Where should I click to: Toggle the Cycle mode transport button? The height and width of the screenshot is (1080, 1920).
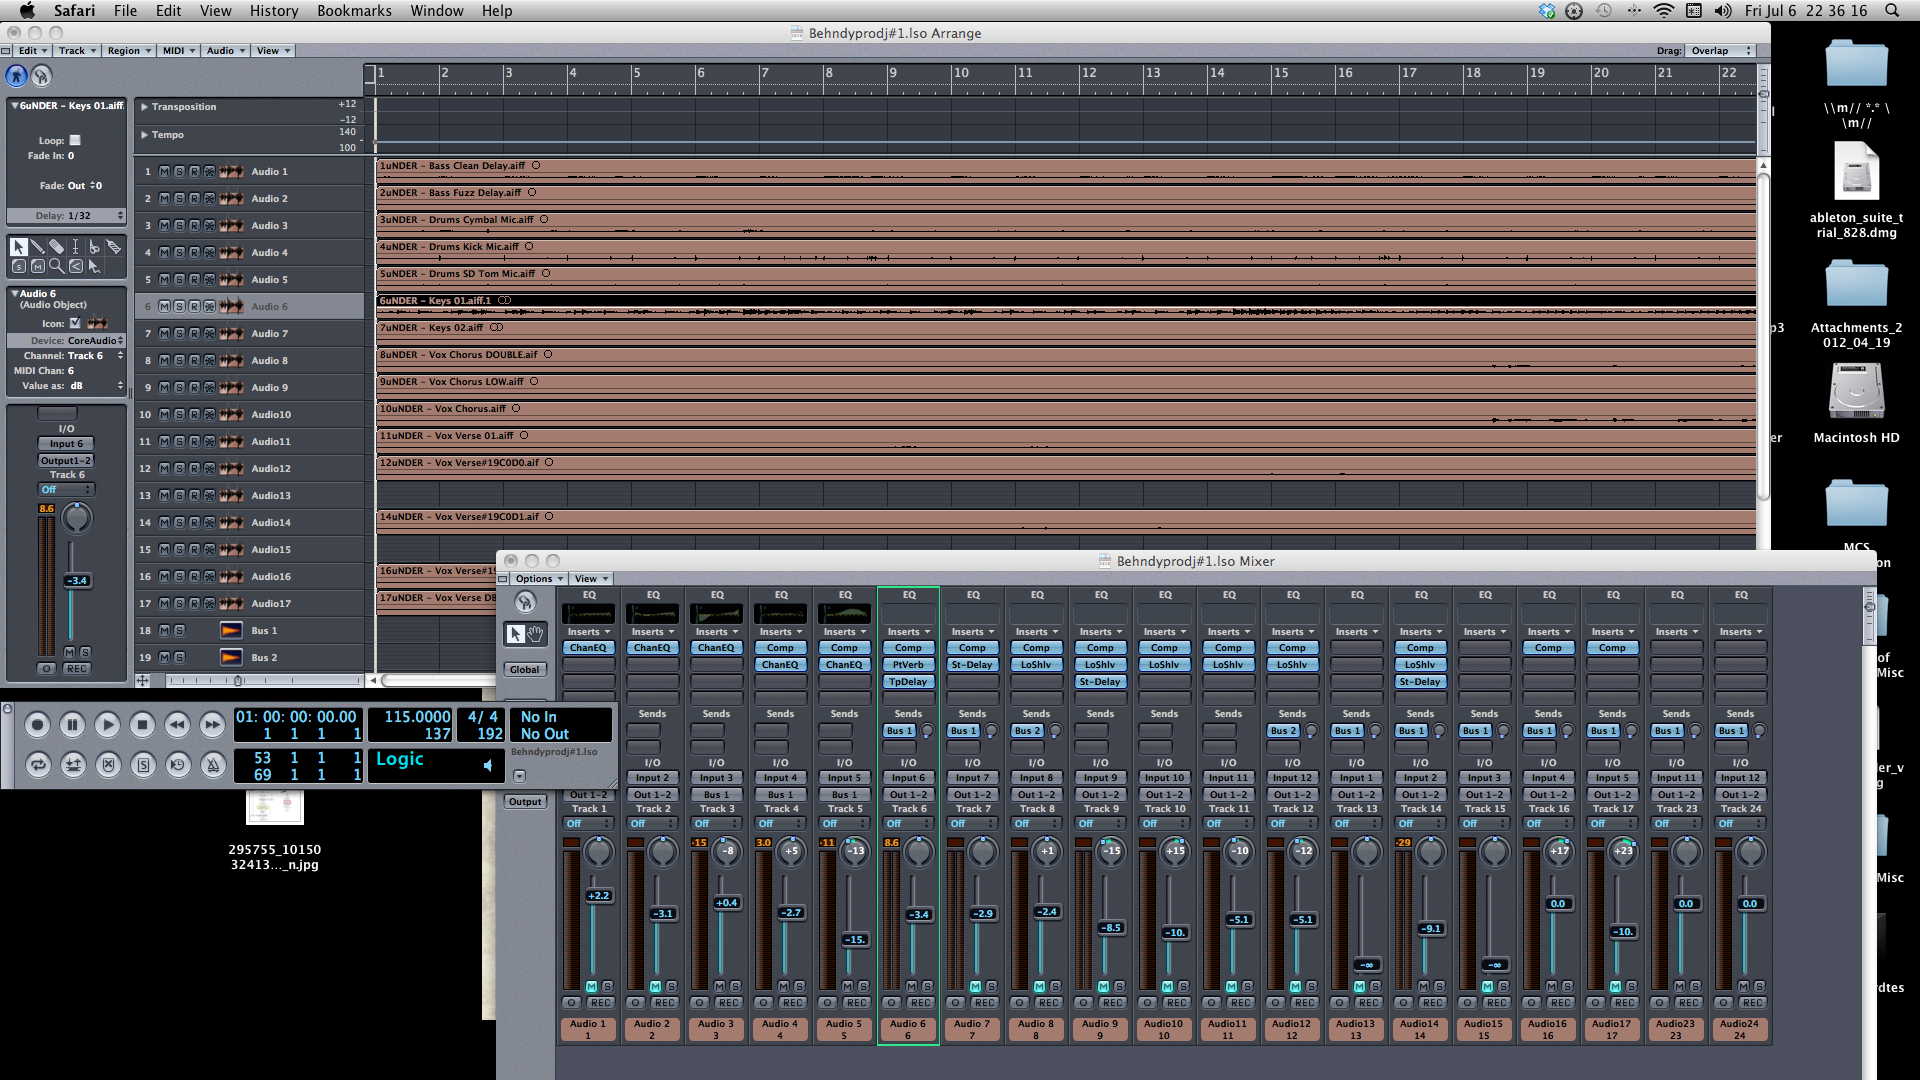click(x=38, y=765)
